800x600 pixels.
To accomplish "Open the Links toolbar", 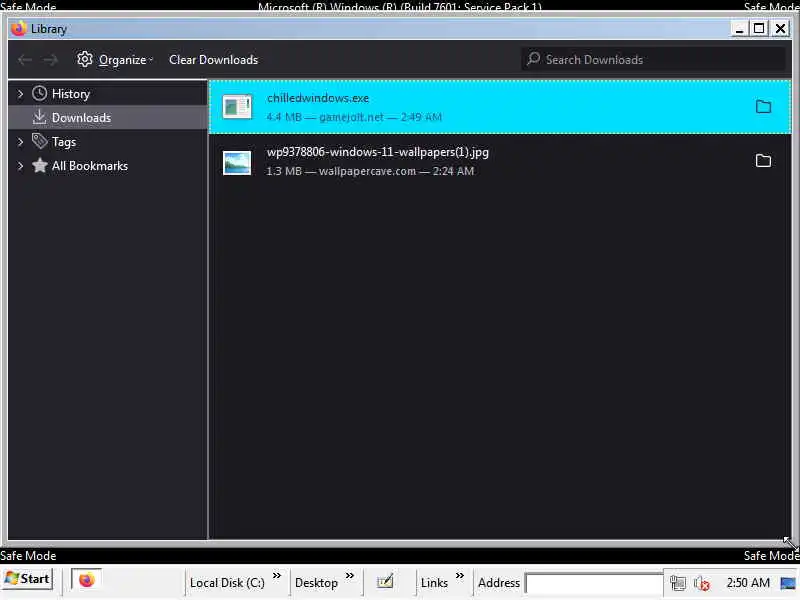I will 434,583.
